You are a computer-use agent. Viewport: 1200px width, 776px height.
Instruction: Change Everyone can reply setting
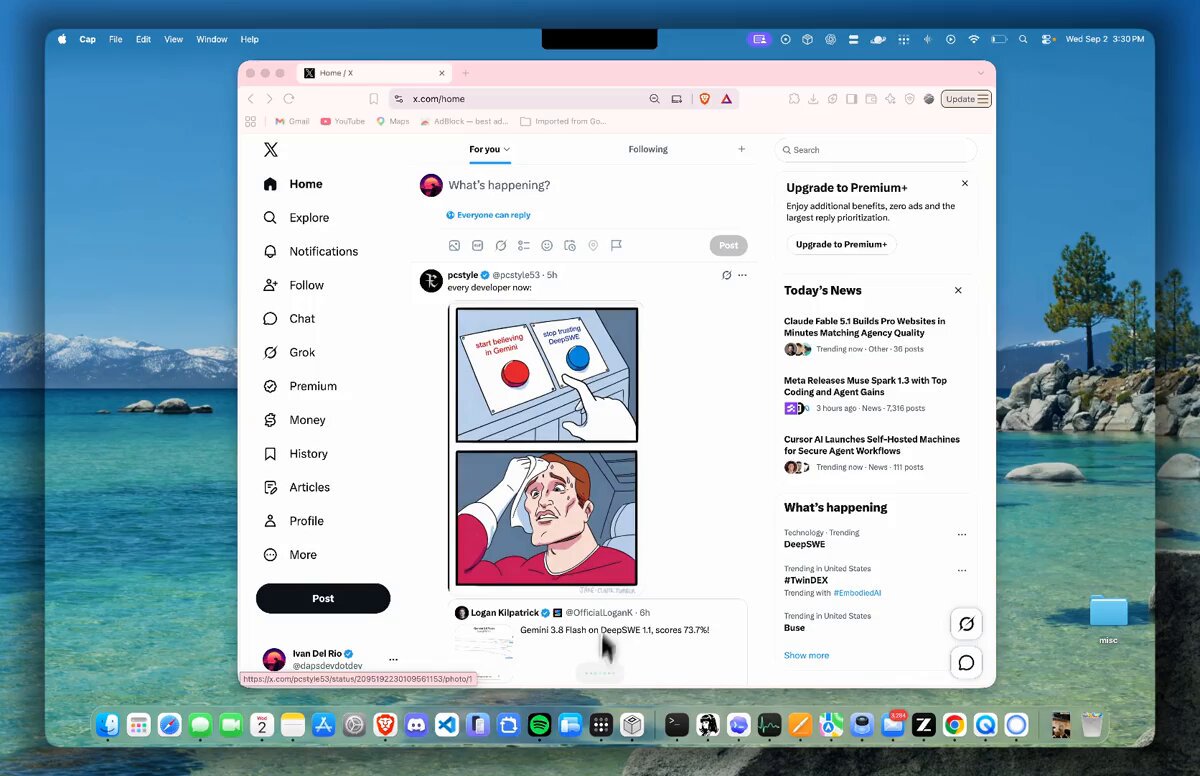coord(489,215)
